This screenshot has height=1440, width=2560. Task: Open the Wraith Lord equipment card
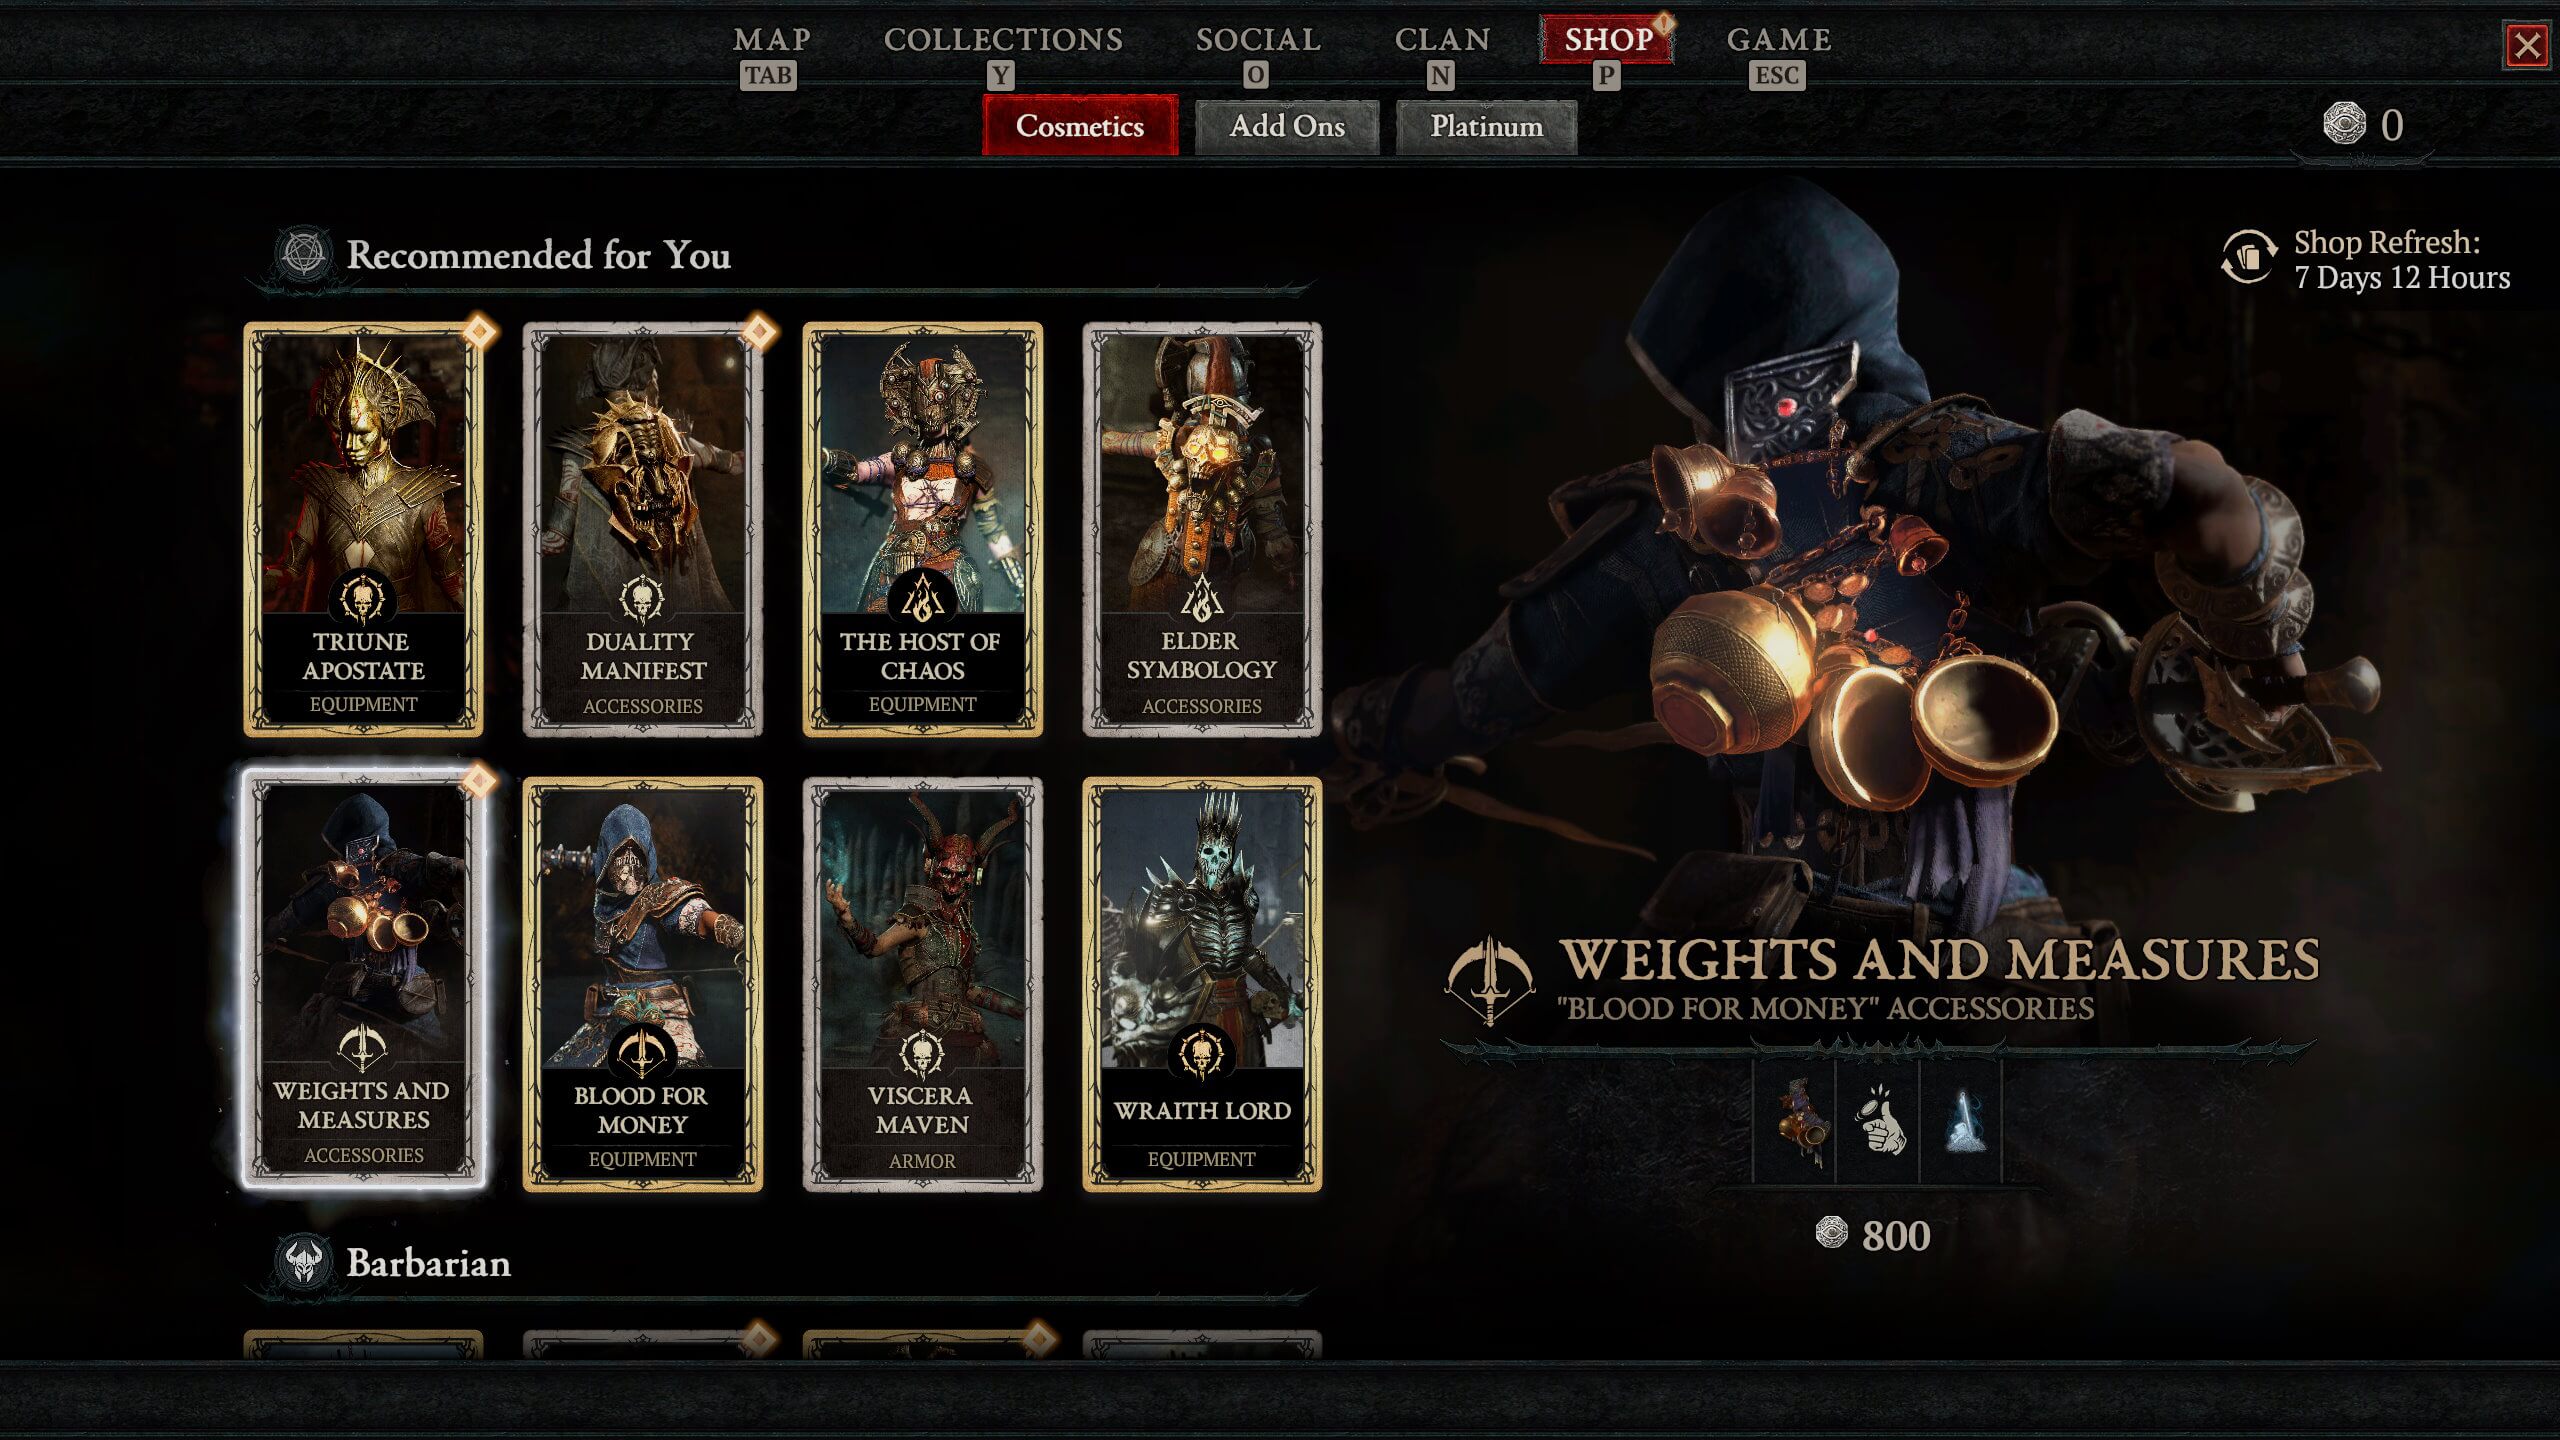(1202, 984)
